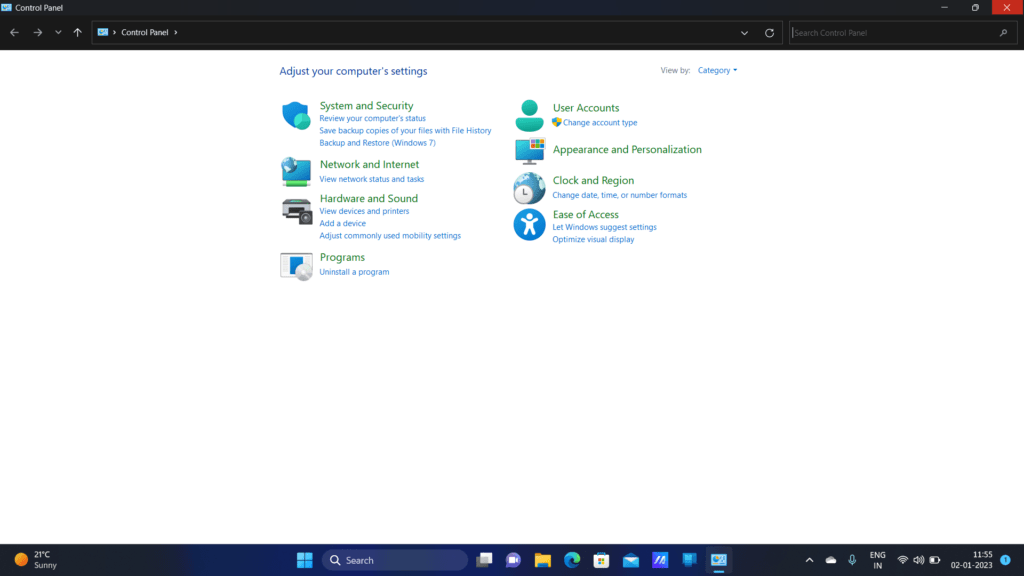This screenshot has width=1024, height=576.
Task: Open Backup and Restore (Windows 7)
Action: click(377, 143)
